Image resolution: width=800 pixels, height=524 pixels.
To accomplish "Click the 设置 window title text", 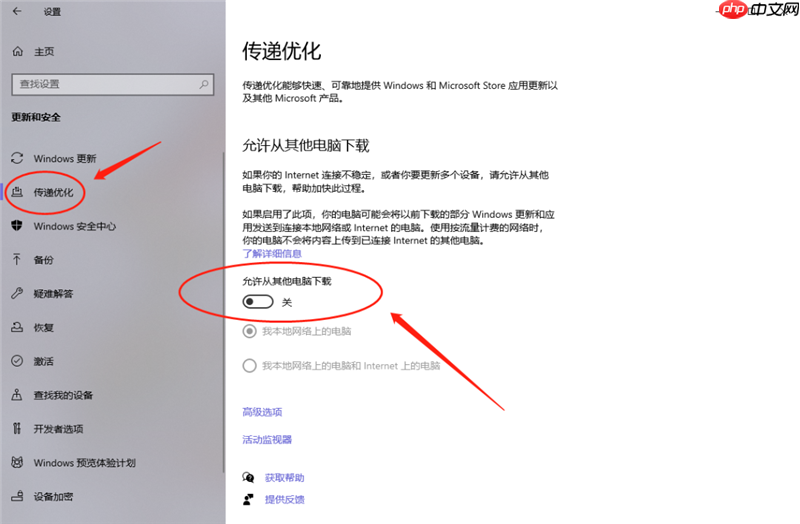I will click(52, 11).
